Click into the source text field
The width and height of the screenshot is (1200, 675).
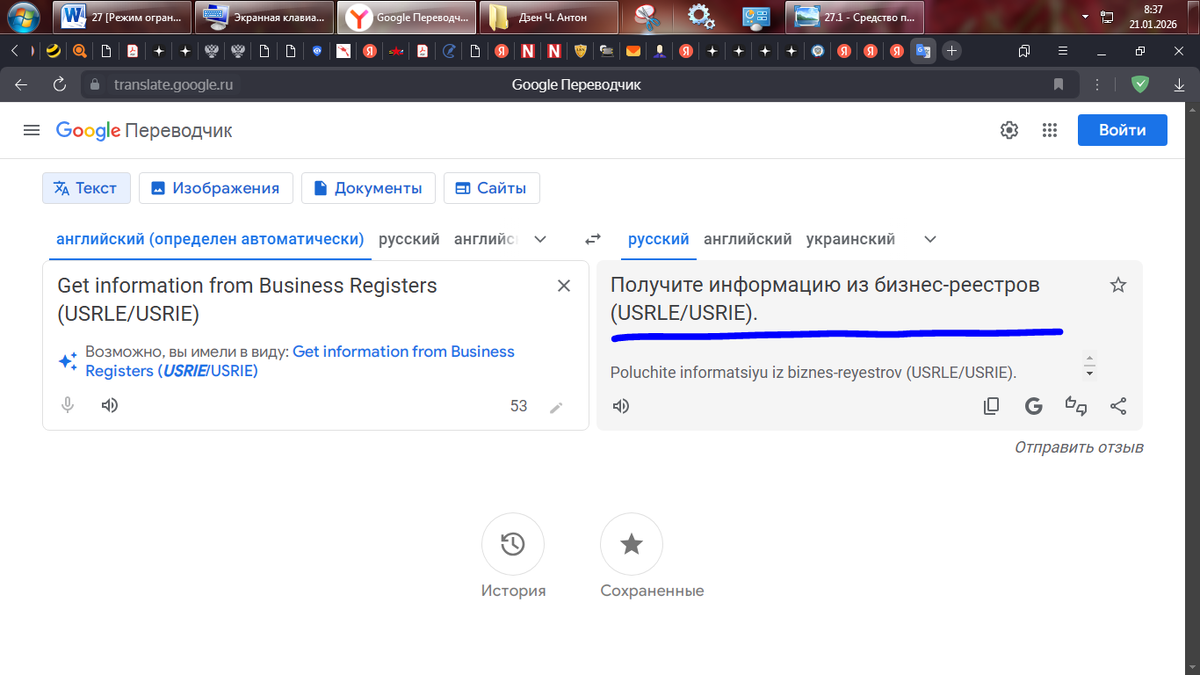[x=300, y=300]
